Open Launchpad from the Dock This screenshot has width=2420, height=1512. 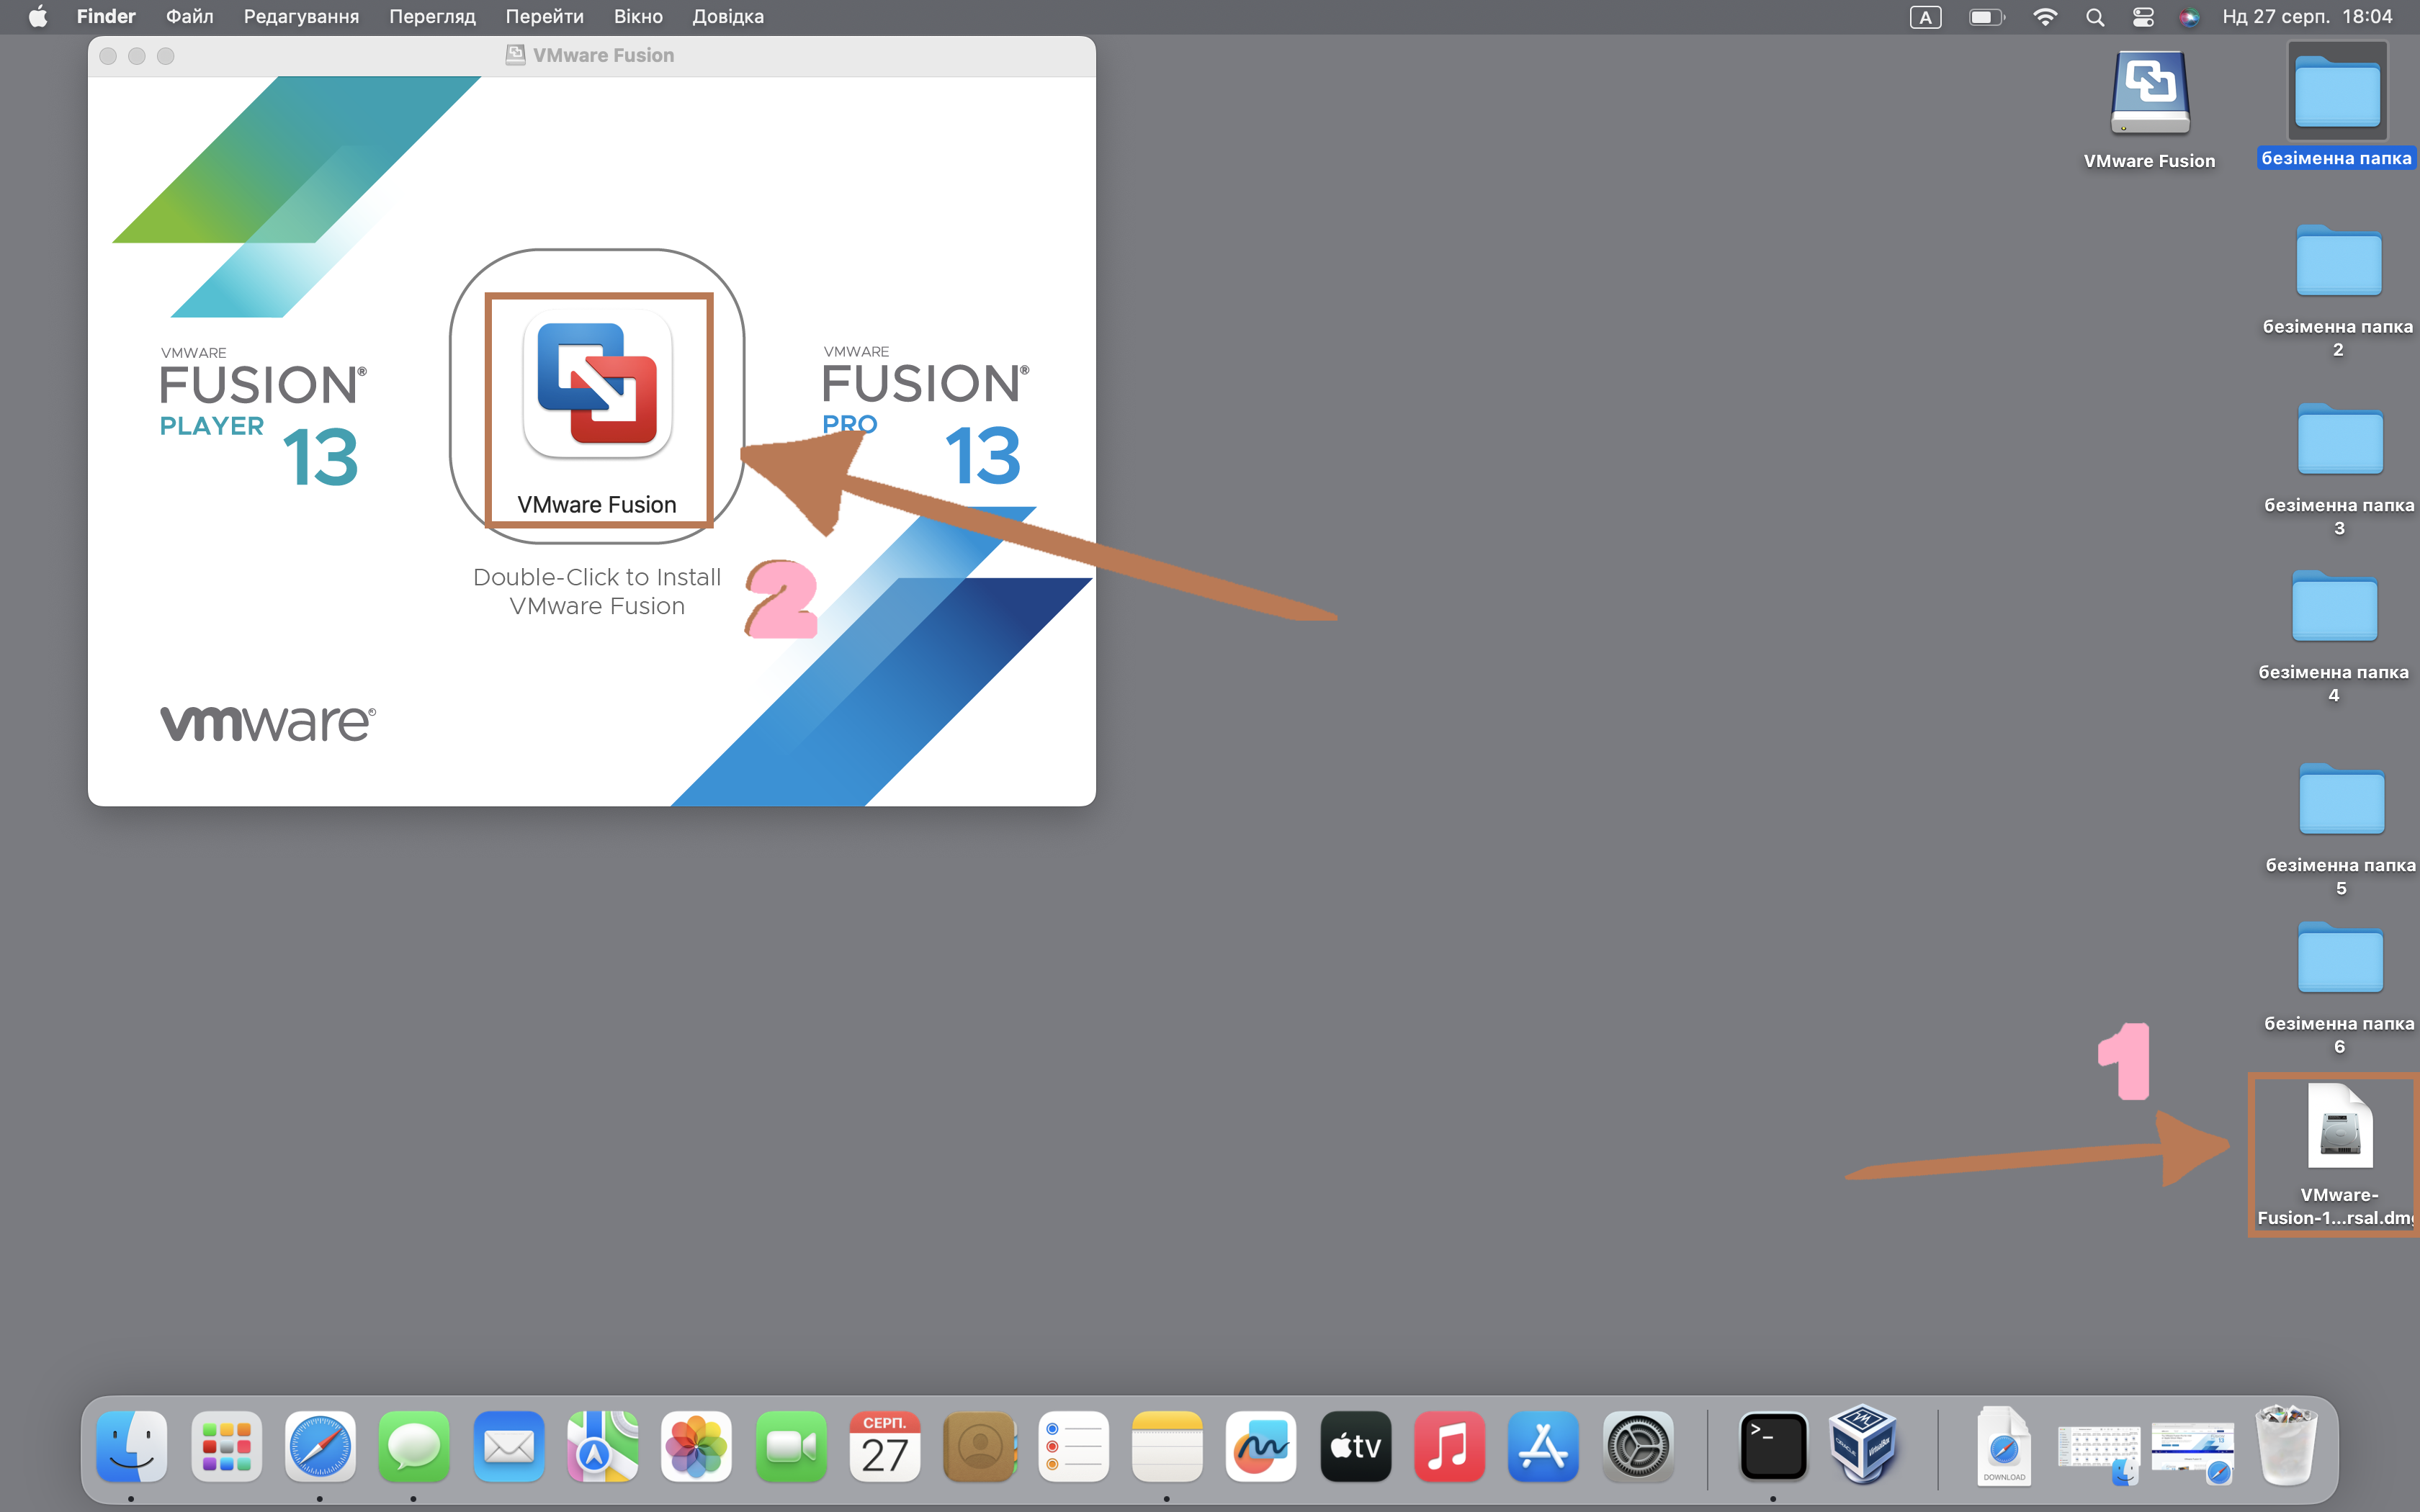pyautogui.click(x=226, y=1446)
